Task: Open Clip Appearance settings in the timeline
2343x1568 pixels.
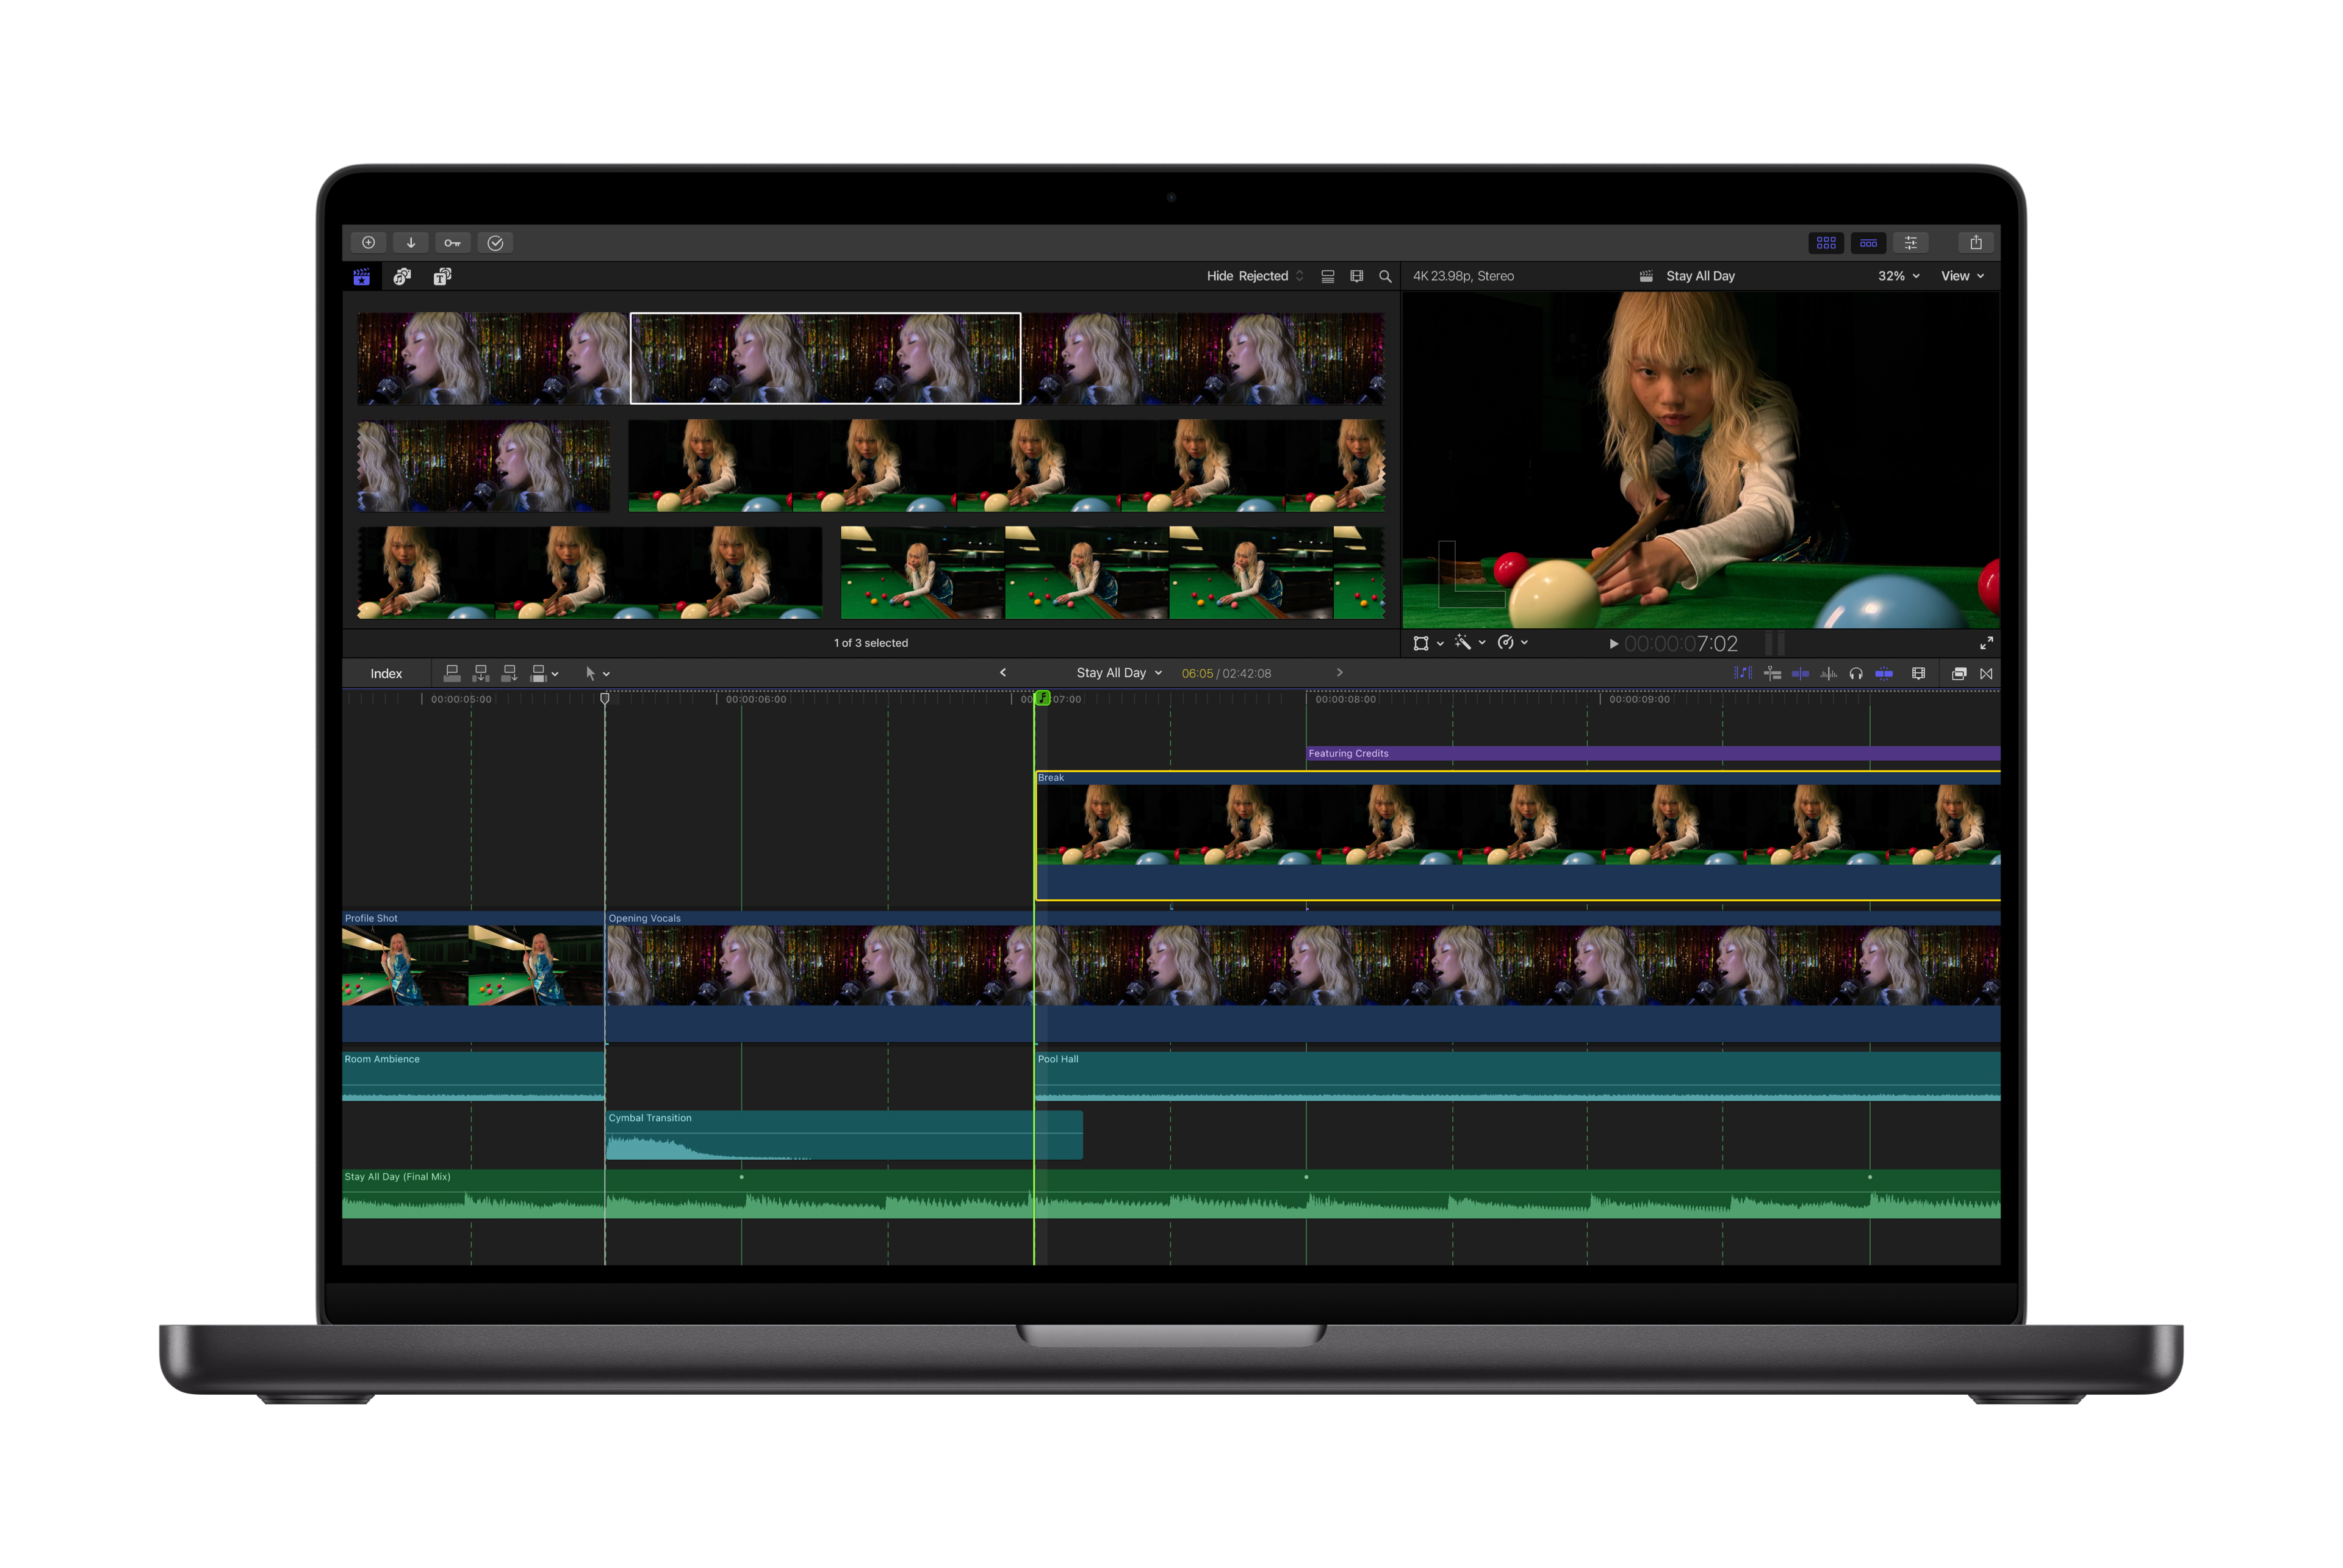Action: (1919, 673)
